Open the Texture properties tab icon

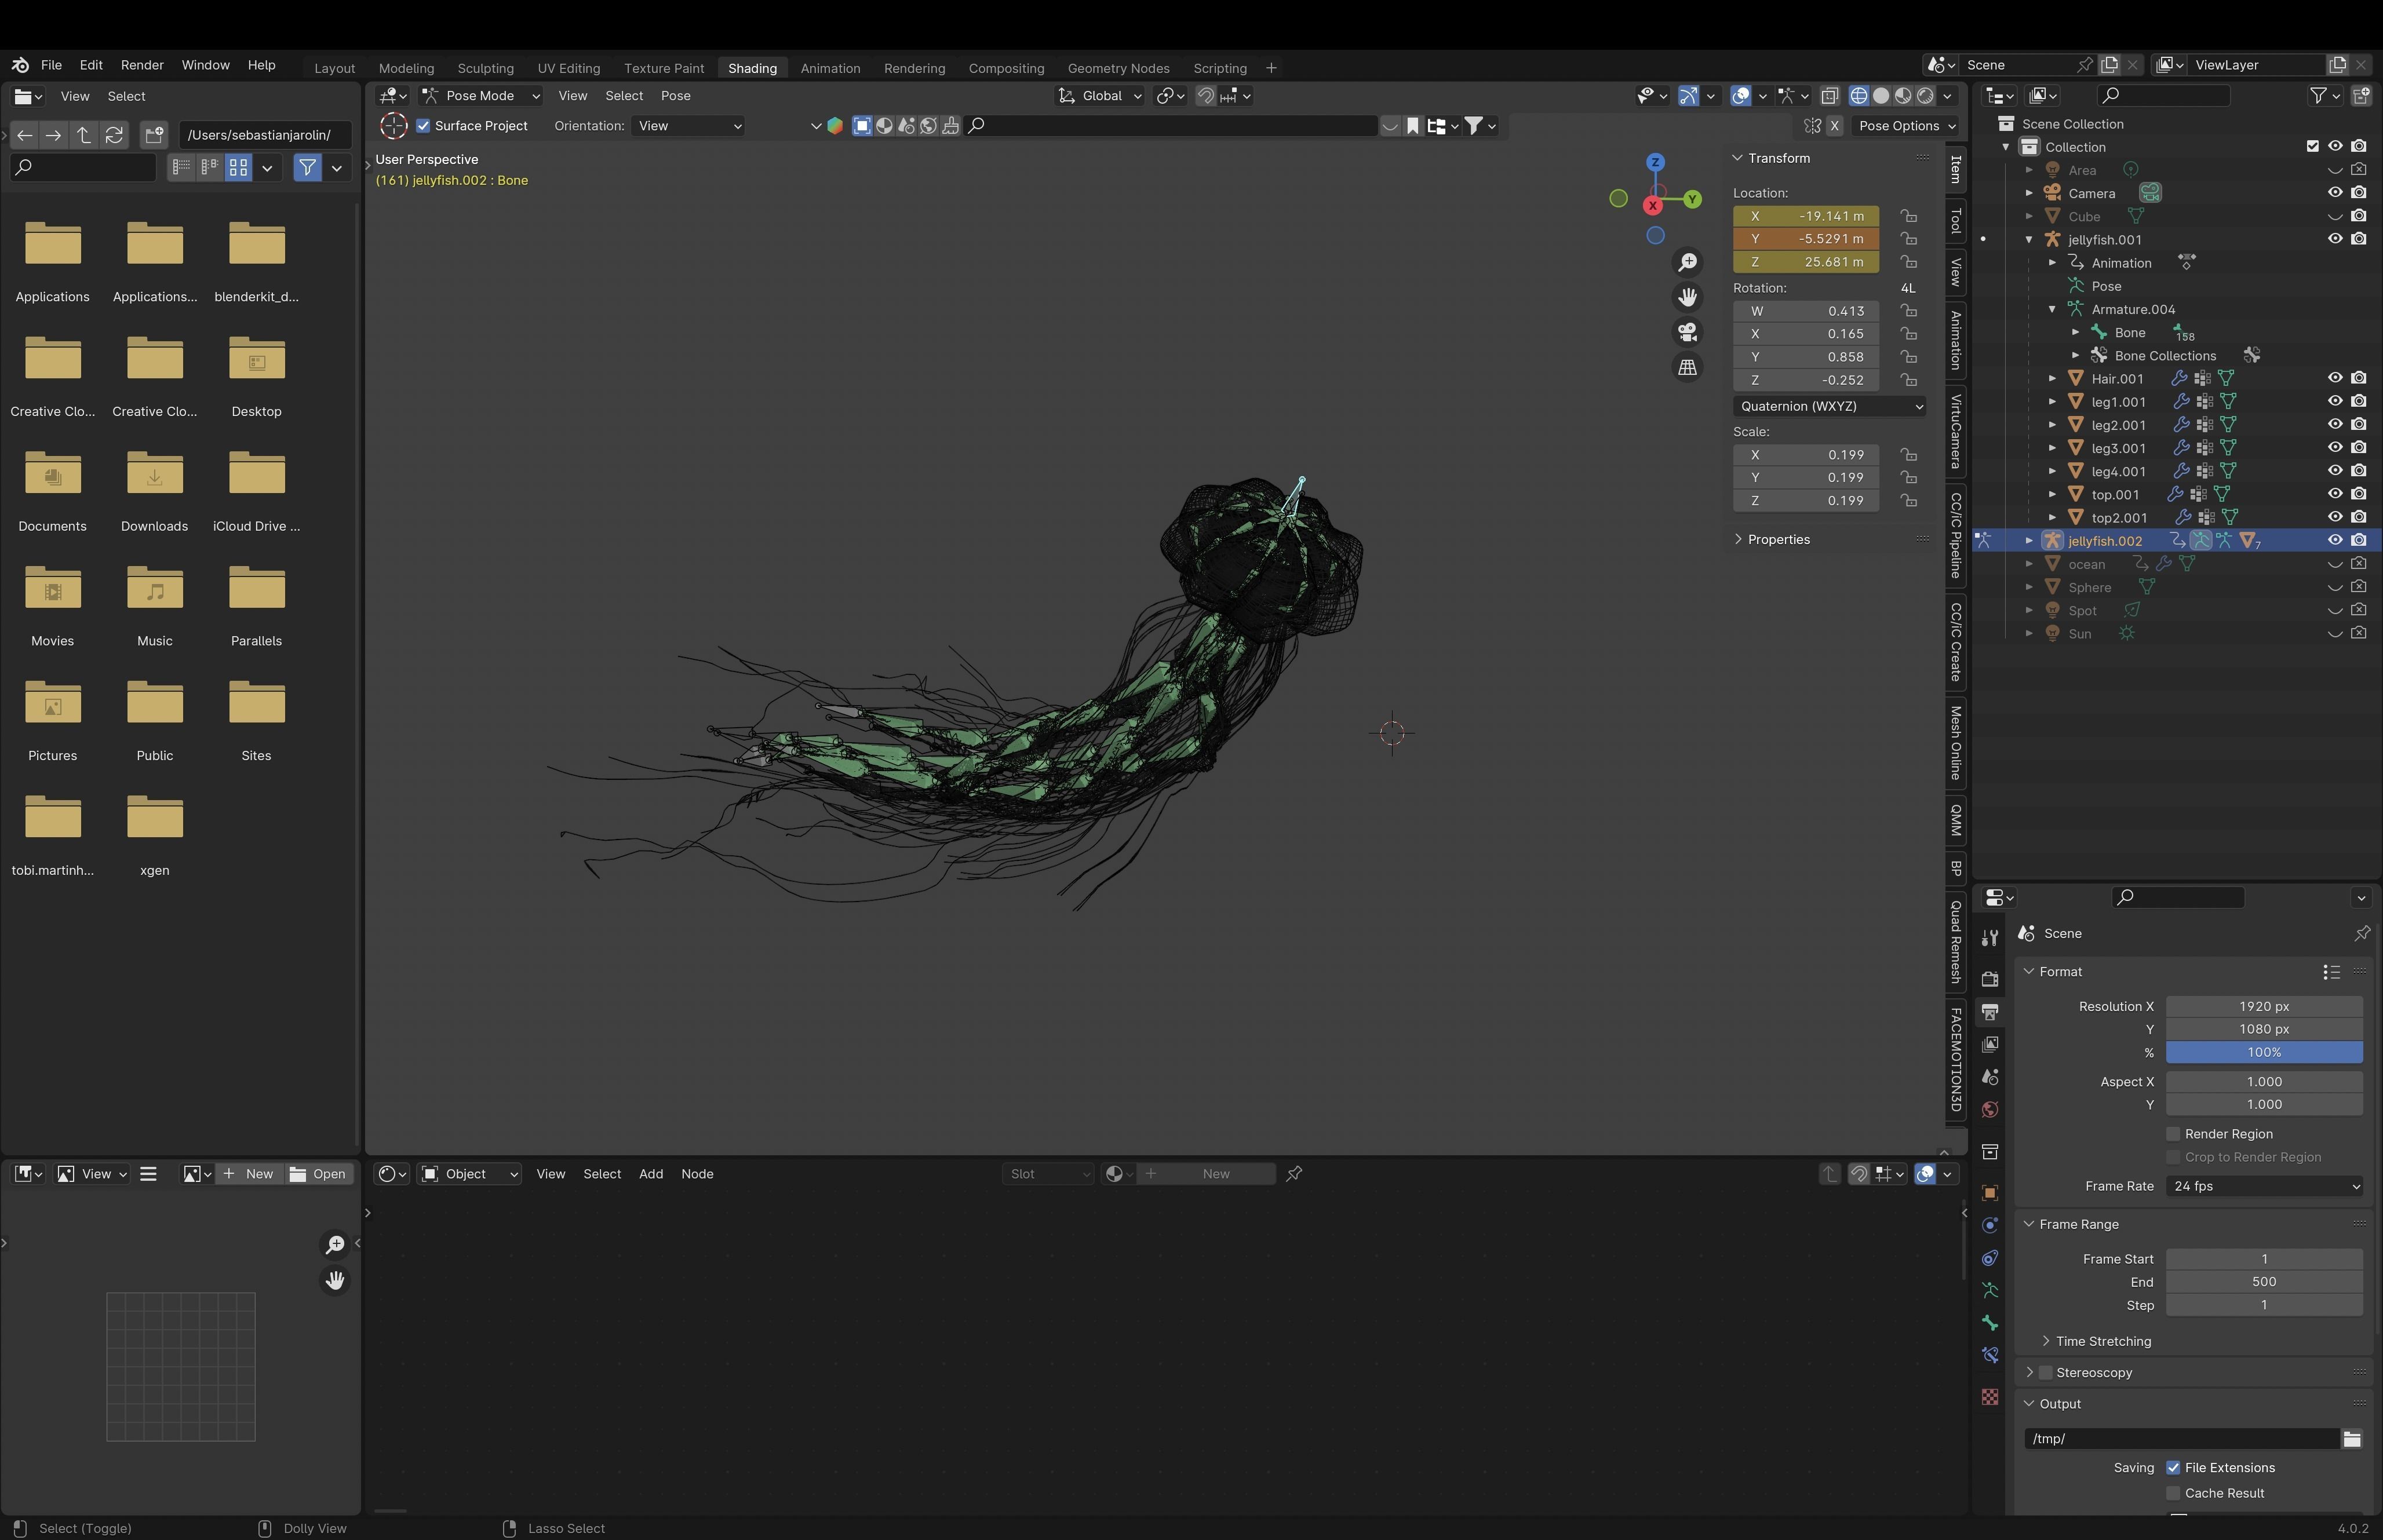click(1990, 1397)
